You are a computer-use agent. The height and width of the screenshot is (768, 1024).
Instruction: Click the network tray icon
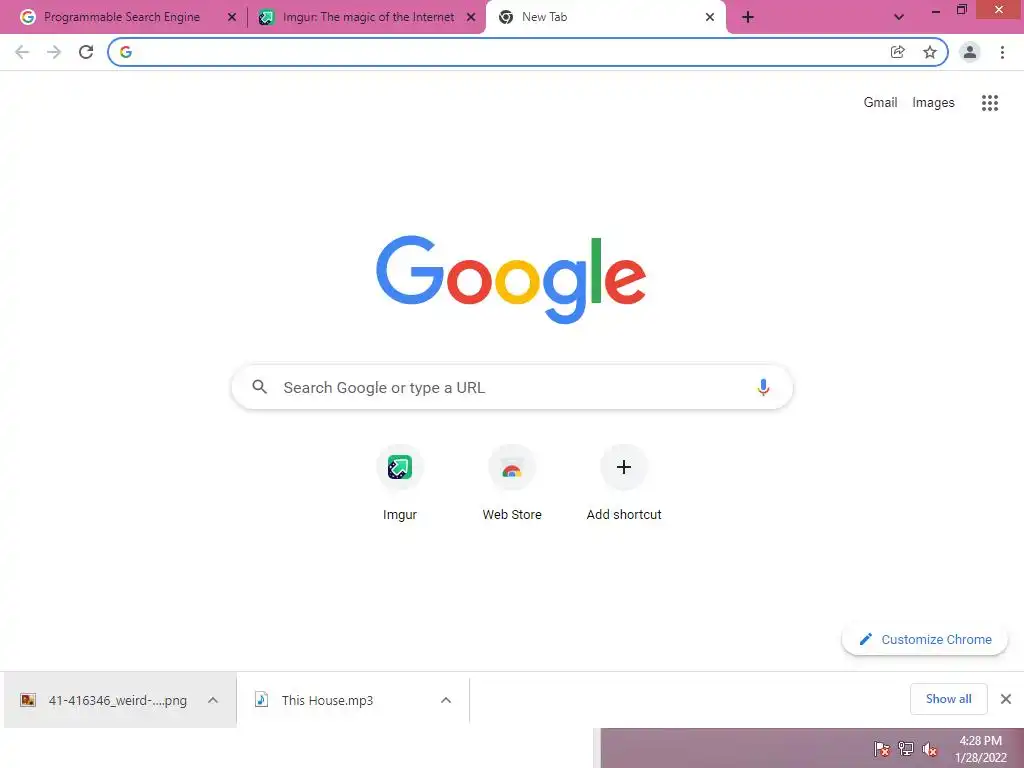(906, 748)
